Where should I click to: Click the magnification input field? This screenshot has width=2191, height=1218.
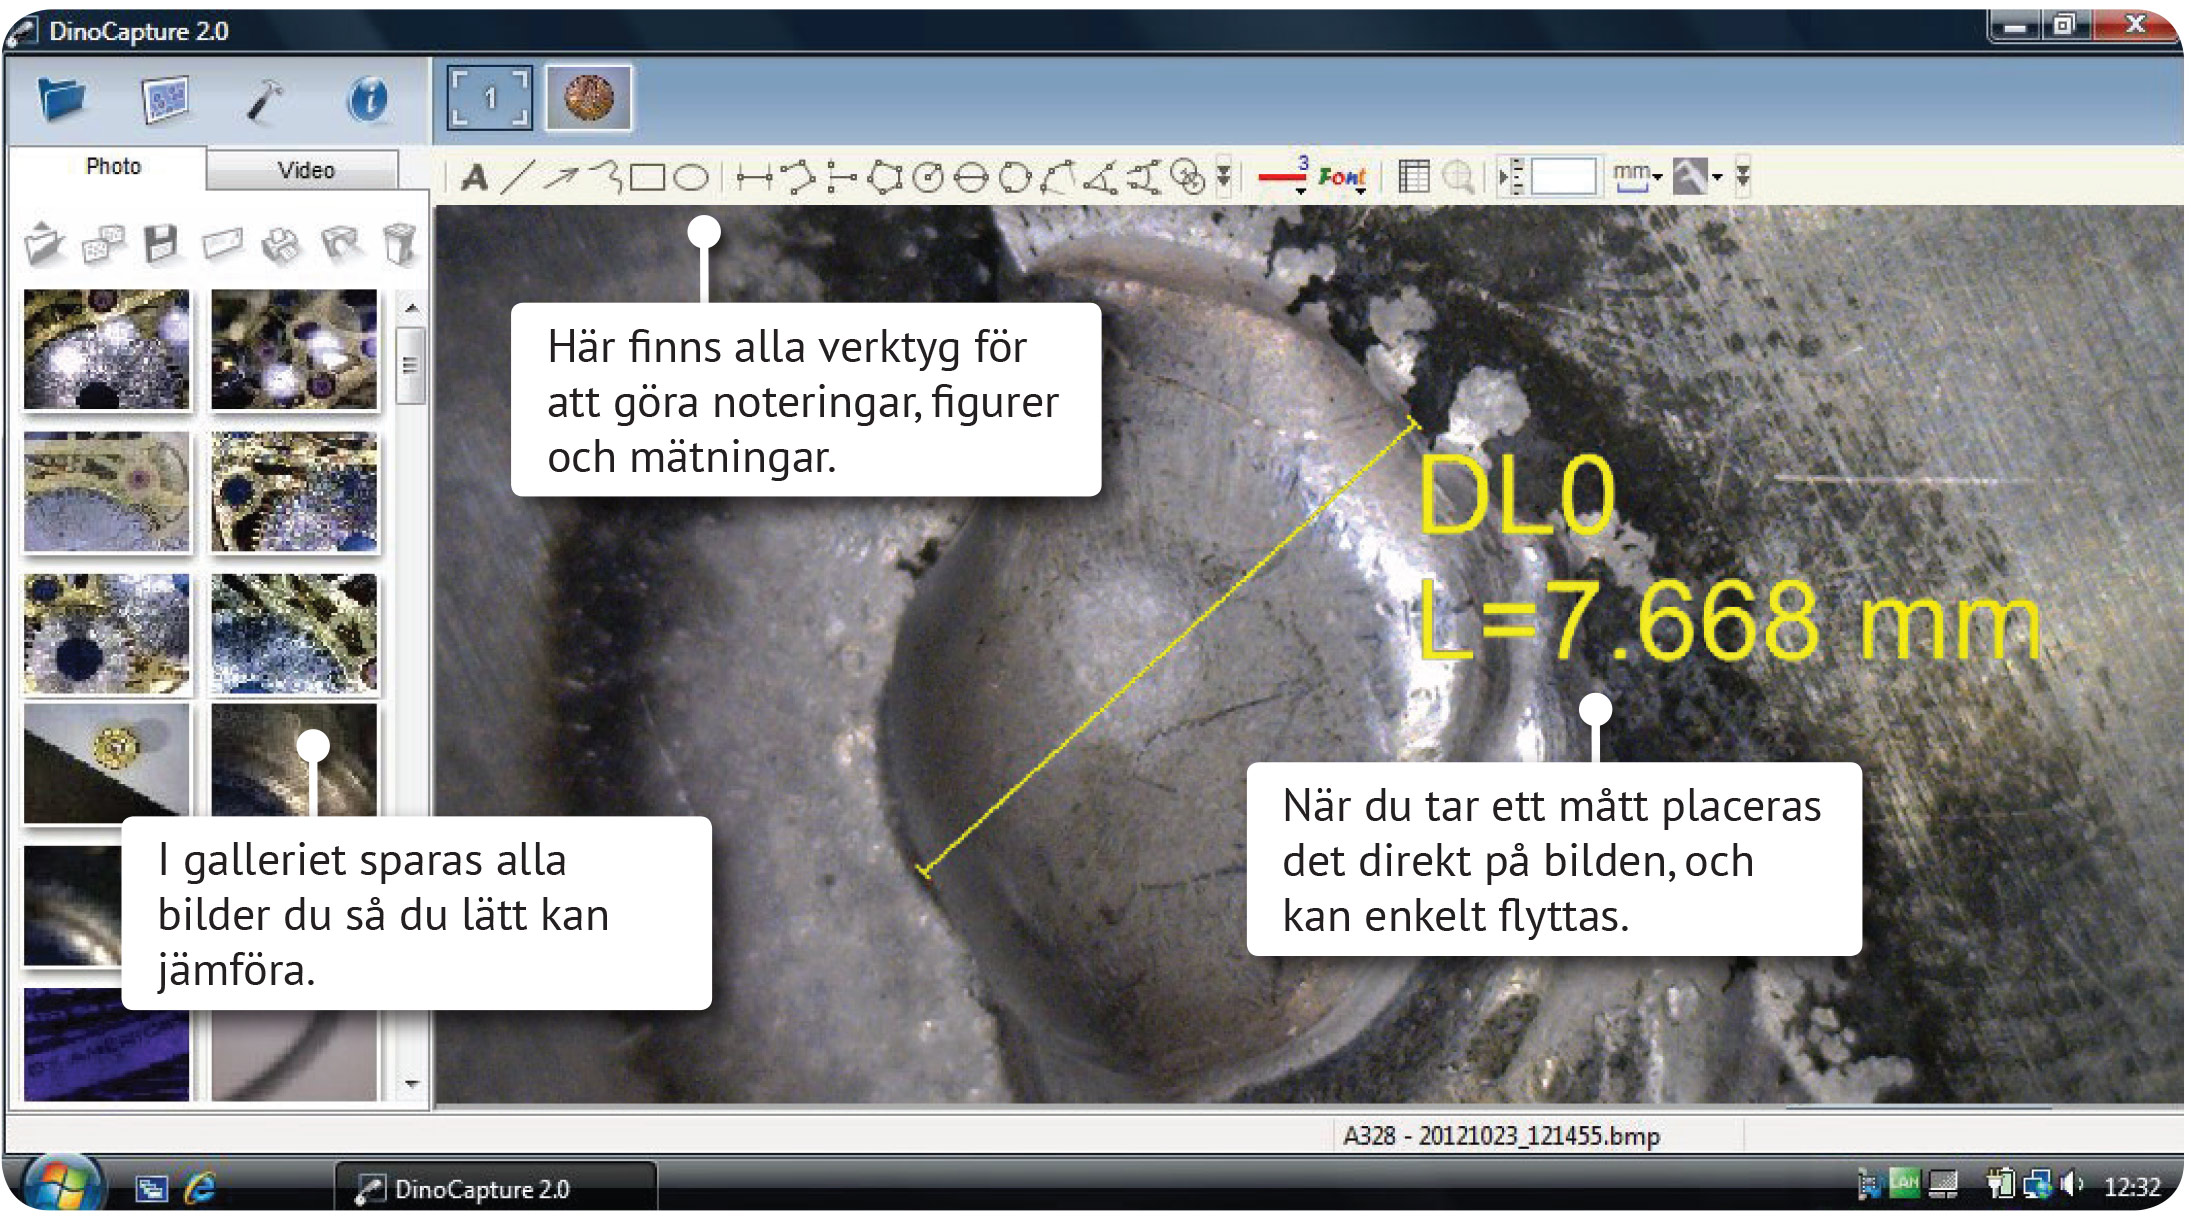pyautogui.click(x=1563, y=177)
